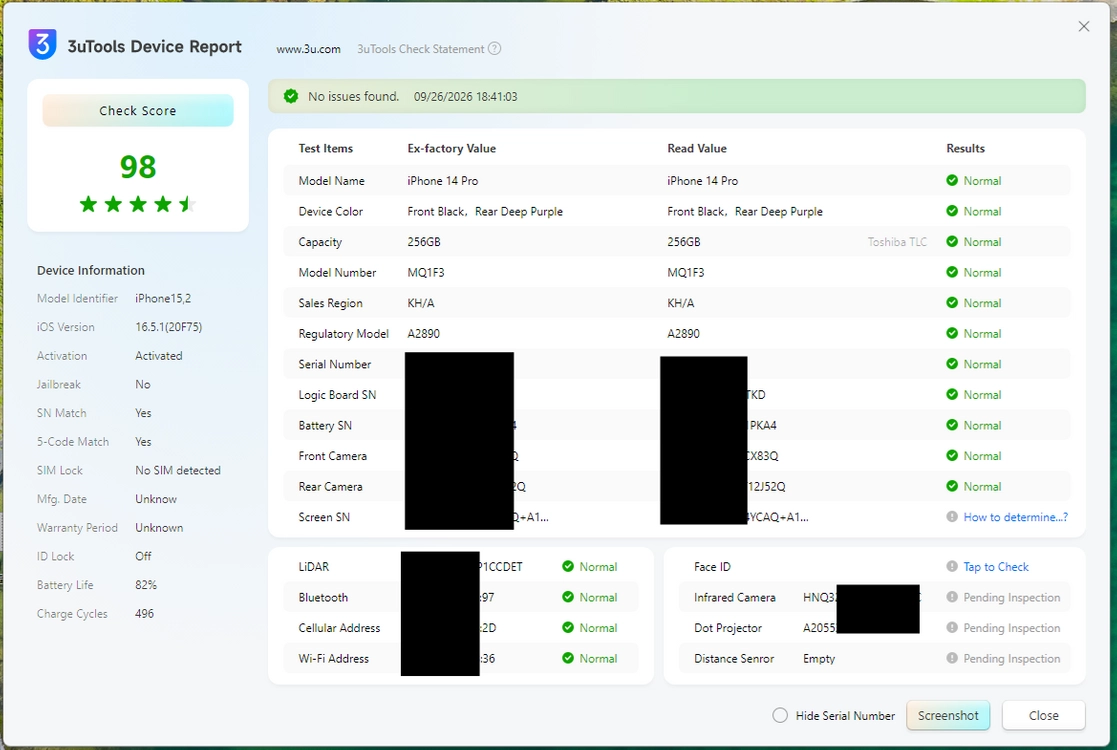Click the Rear Camera Normal check icon
The image size is (1117, 750).
click(952, 486)
